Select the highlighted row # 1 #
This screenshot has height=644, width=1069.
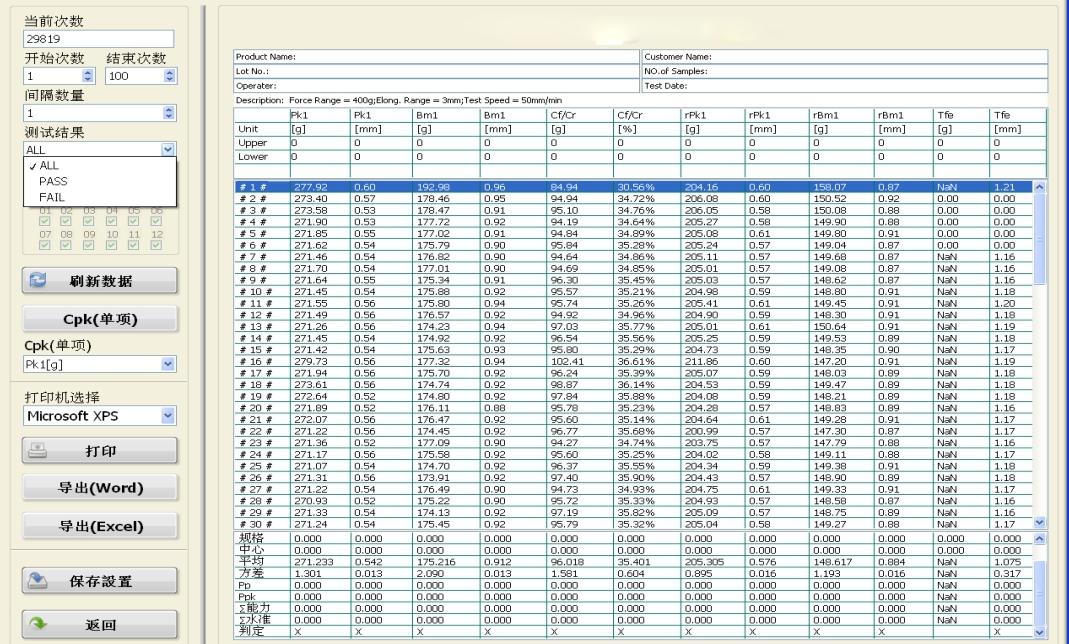click(633, 187)
